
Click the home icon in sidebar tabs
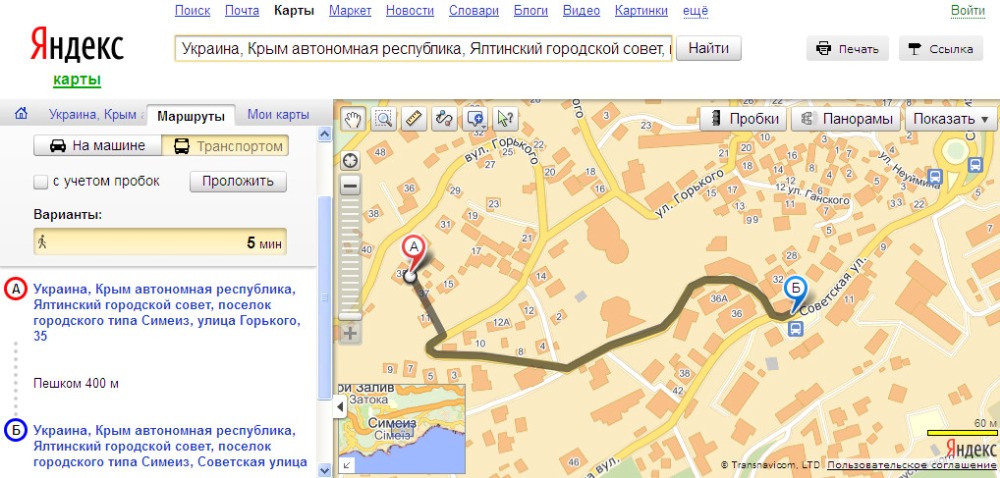(x=22, y=114)
